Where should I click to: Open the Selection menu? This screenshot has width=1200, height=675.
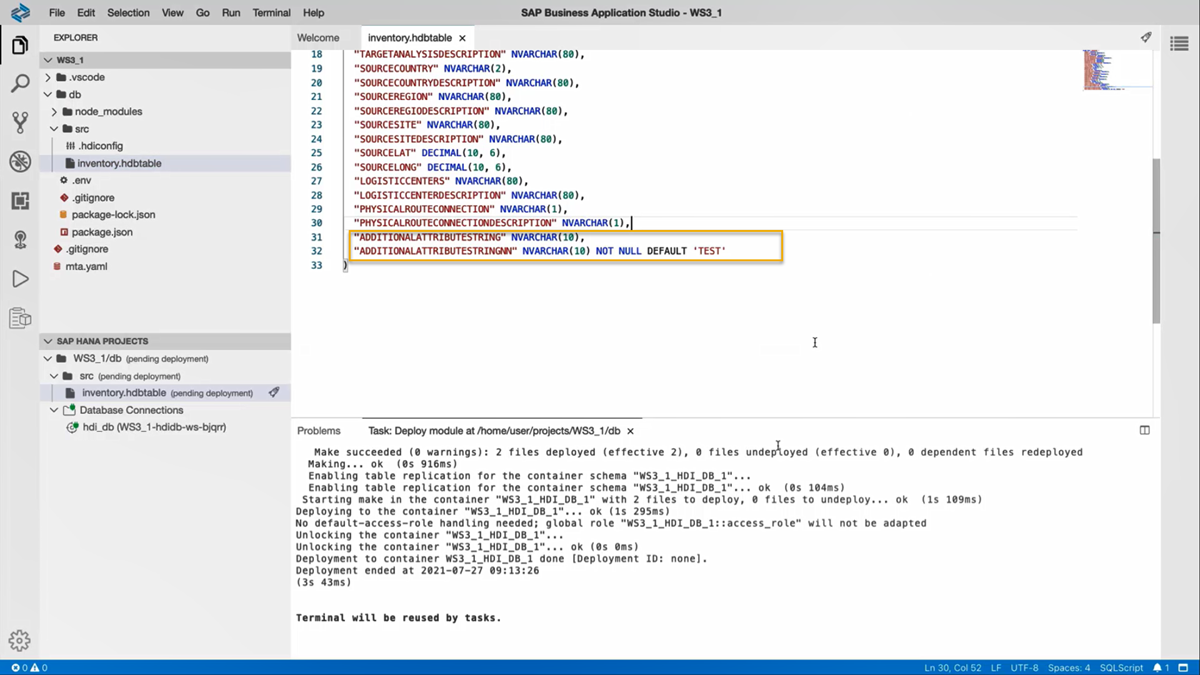pos(128,13)
